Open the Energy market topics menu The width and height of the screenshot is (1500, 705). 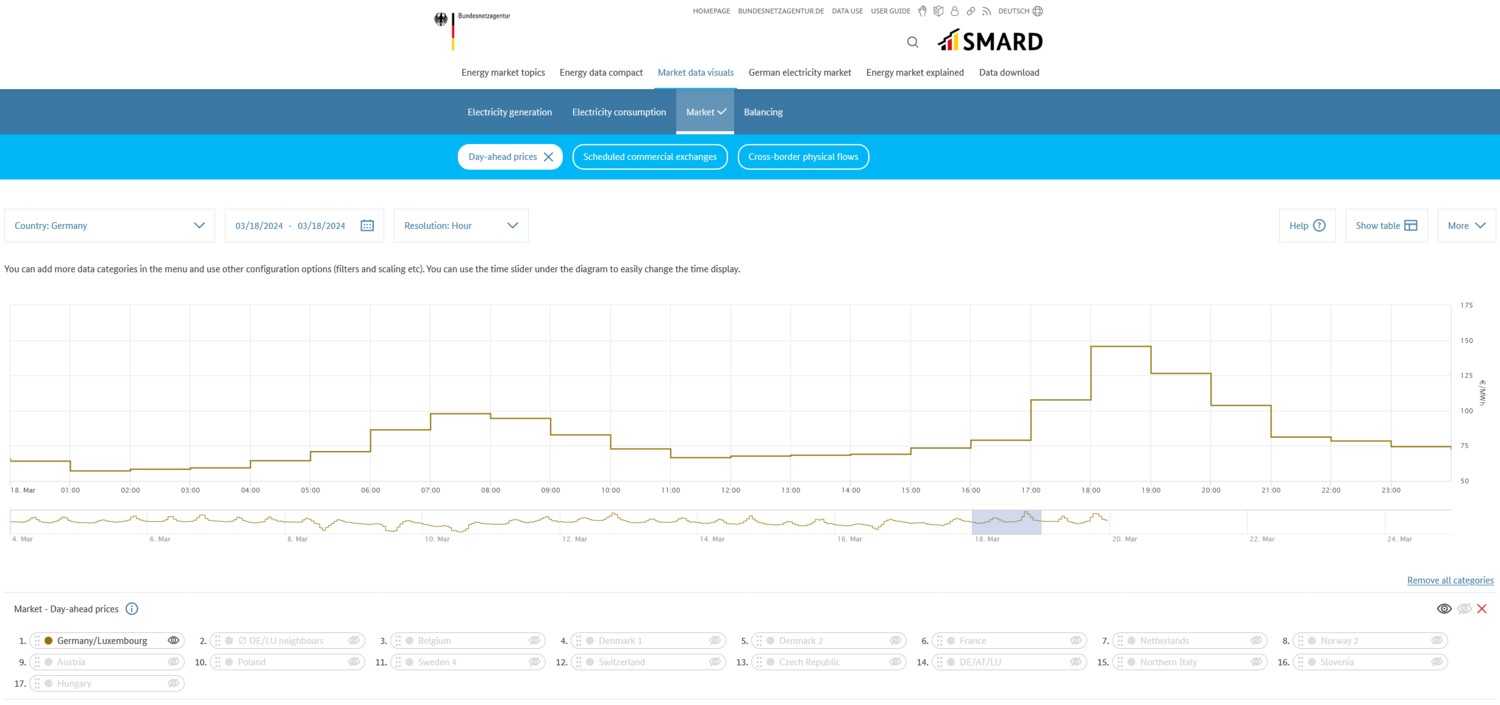[503, 73]
